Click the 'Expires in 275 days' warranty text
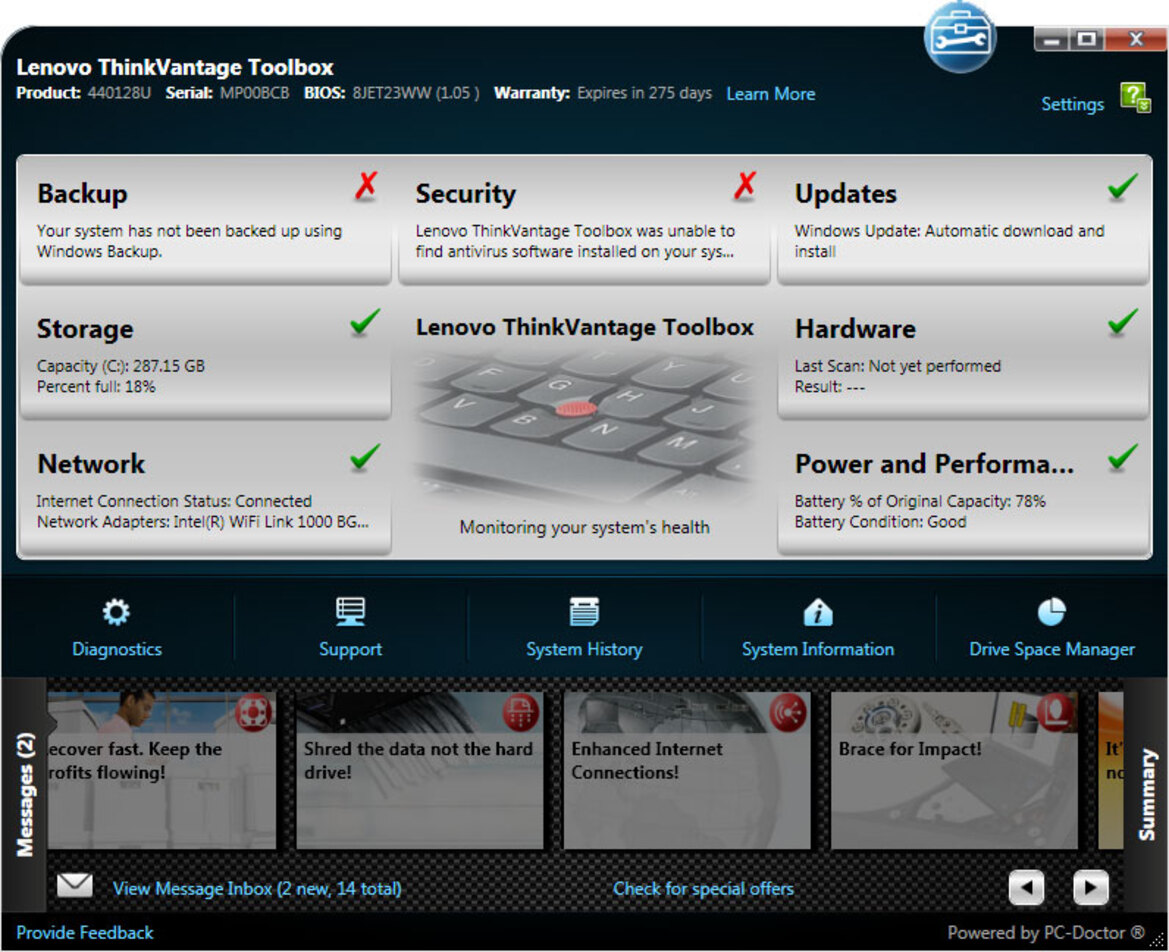Viewport: 1169px width, 952px height. (644, 93)
